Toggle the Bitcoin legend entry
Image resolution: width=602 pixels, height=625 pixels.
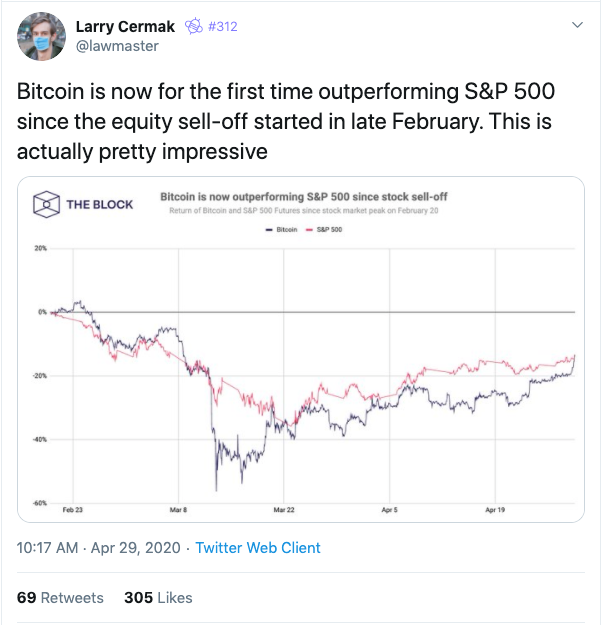click(x=281, y=230)
